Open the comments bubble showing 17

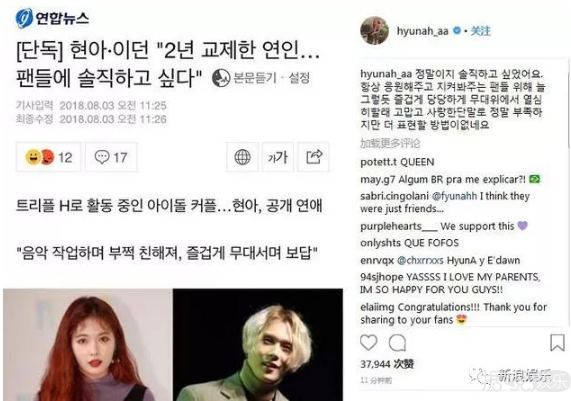[x=111, y=157]
